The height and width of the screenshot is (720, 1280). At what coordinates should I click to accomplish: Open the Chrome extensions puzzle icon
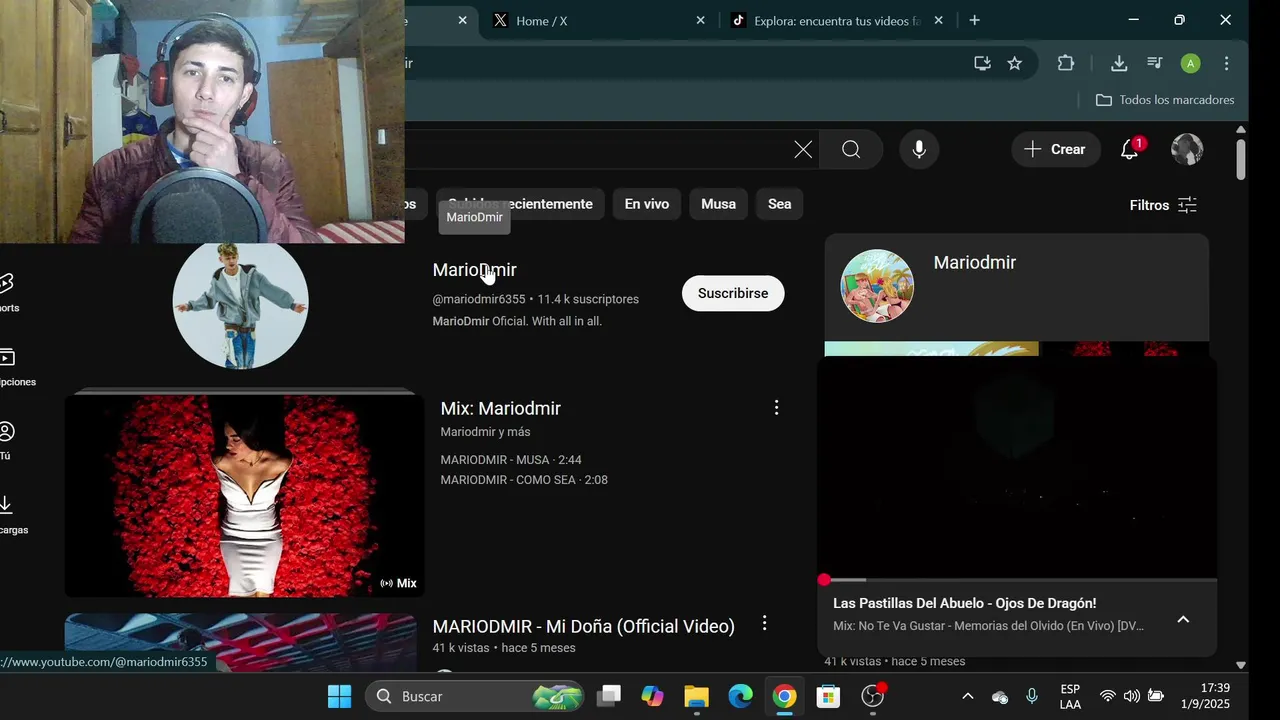1066,63
